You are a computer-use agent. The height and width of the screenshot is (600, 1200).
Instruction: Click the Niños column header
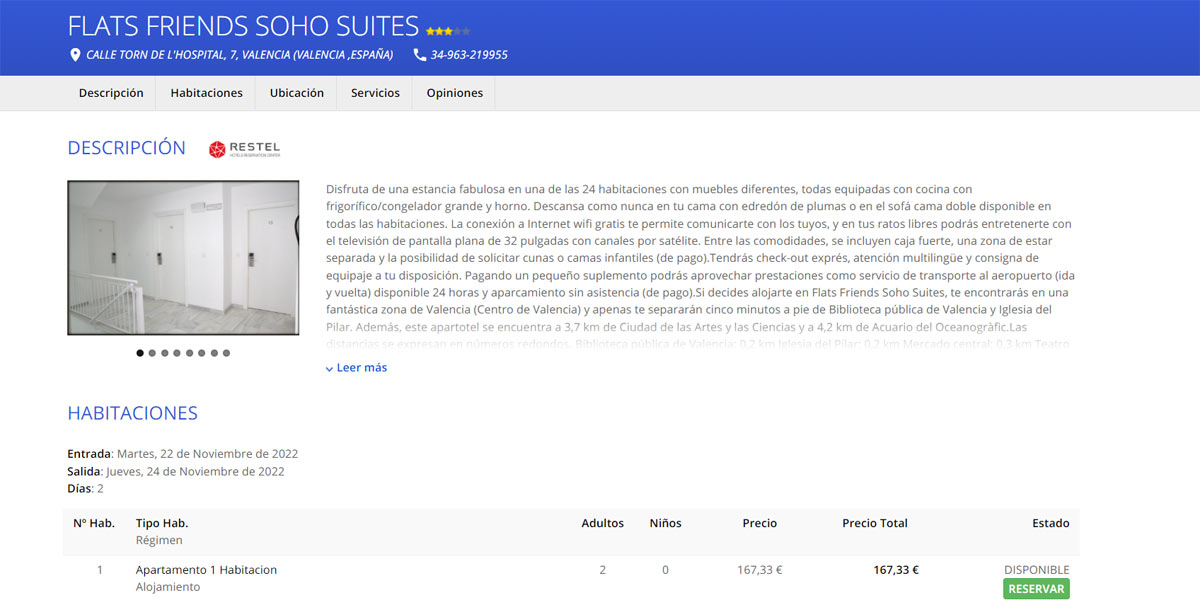(665, 523)
